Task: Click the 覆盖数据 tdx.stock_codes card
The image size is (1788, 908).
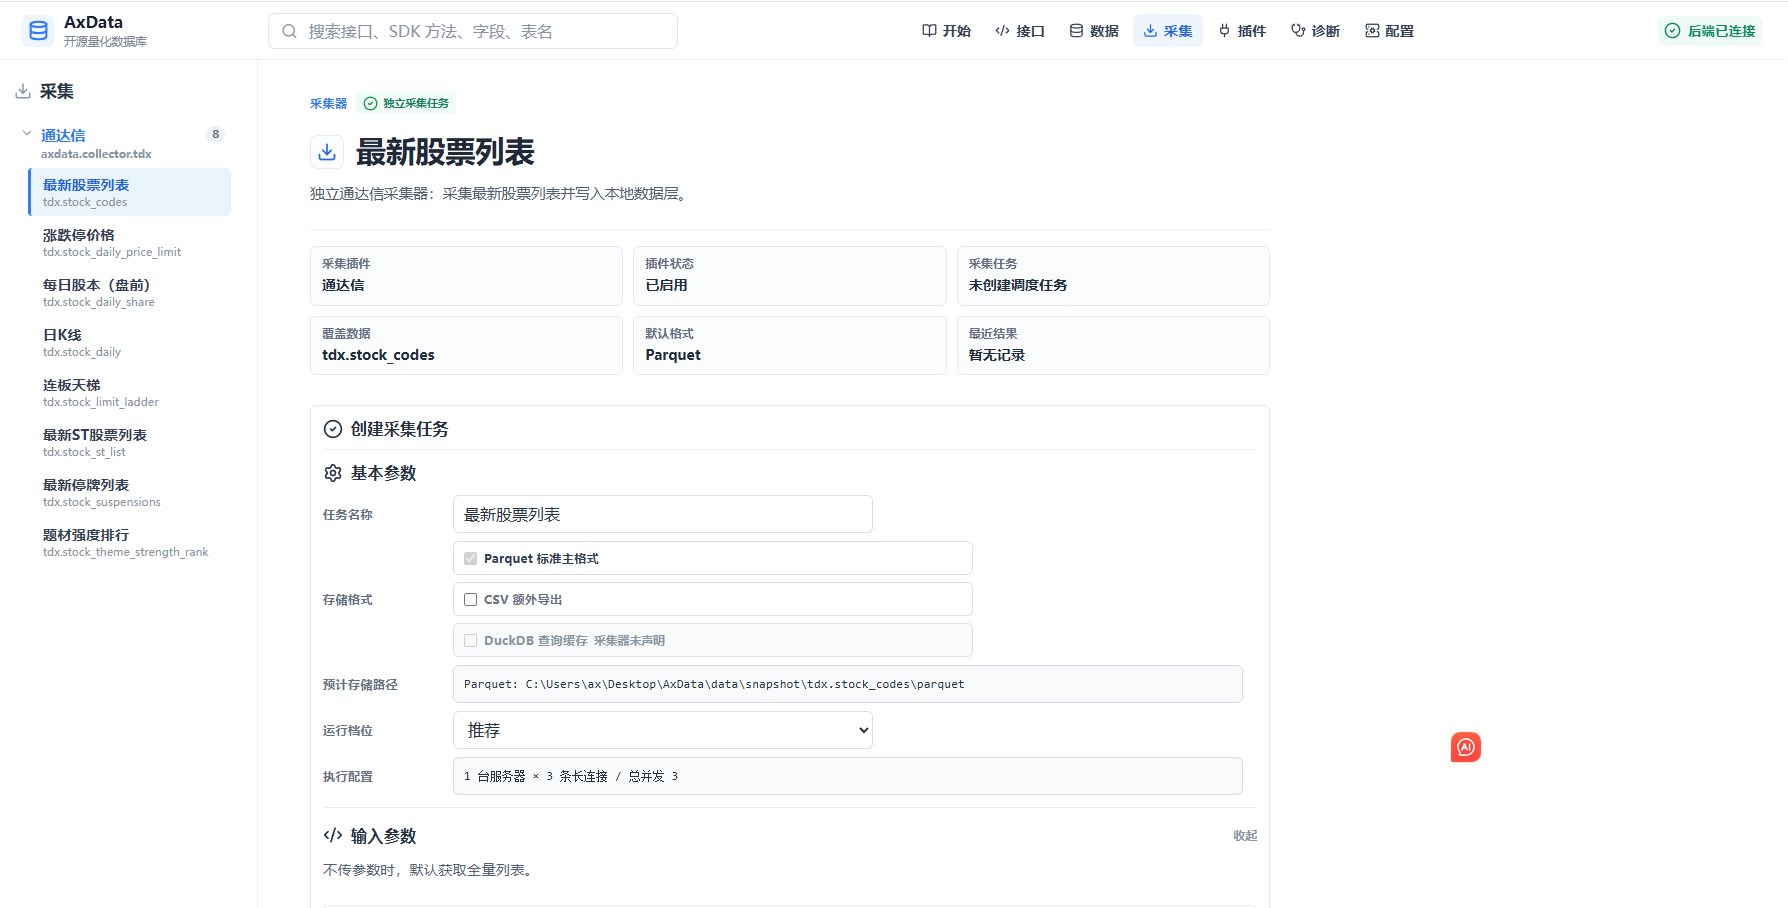Action: click(466, 346)
